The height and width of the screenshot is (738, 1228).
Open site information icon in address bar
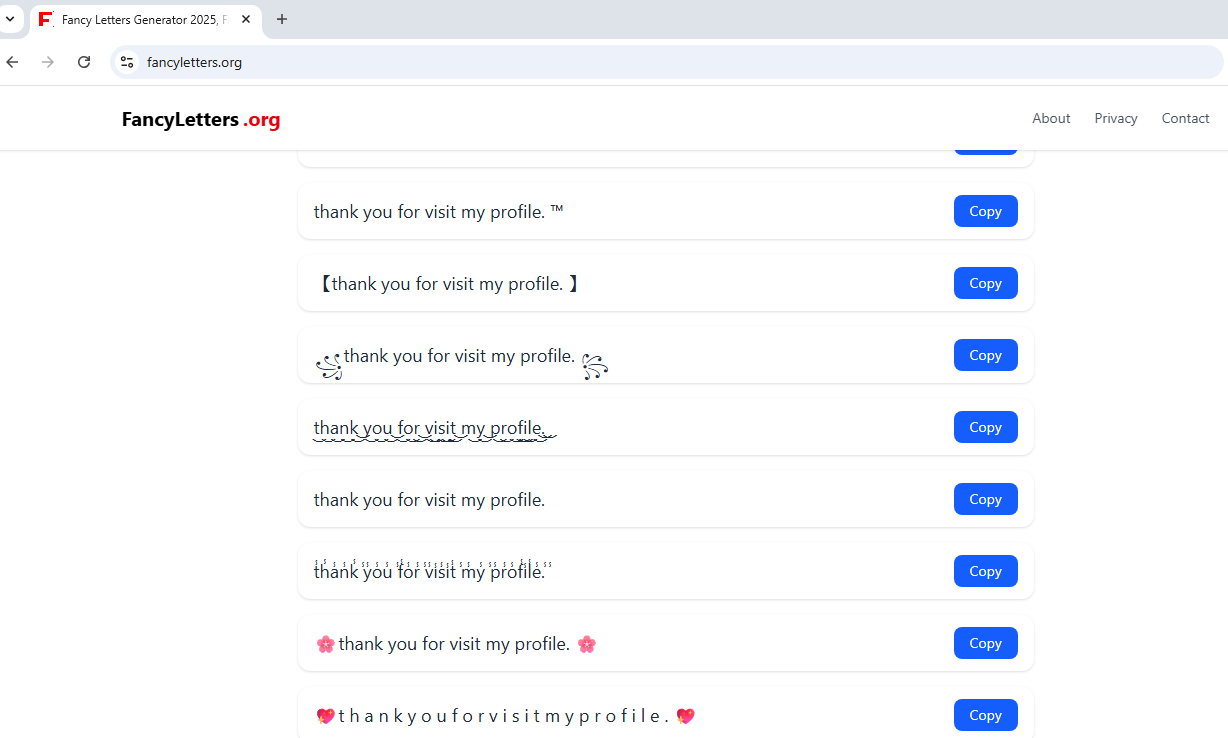127,62
